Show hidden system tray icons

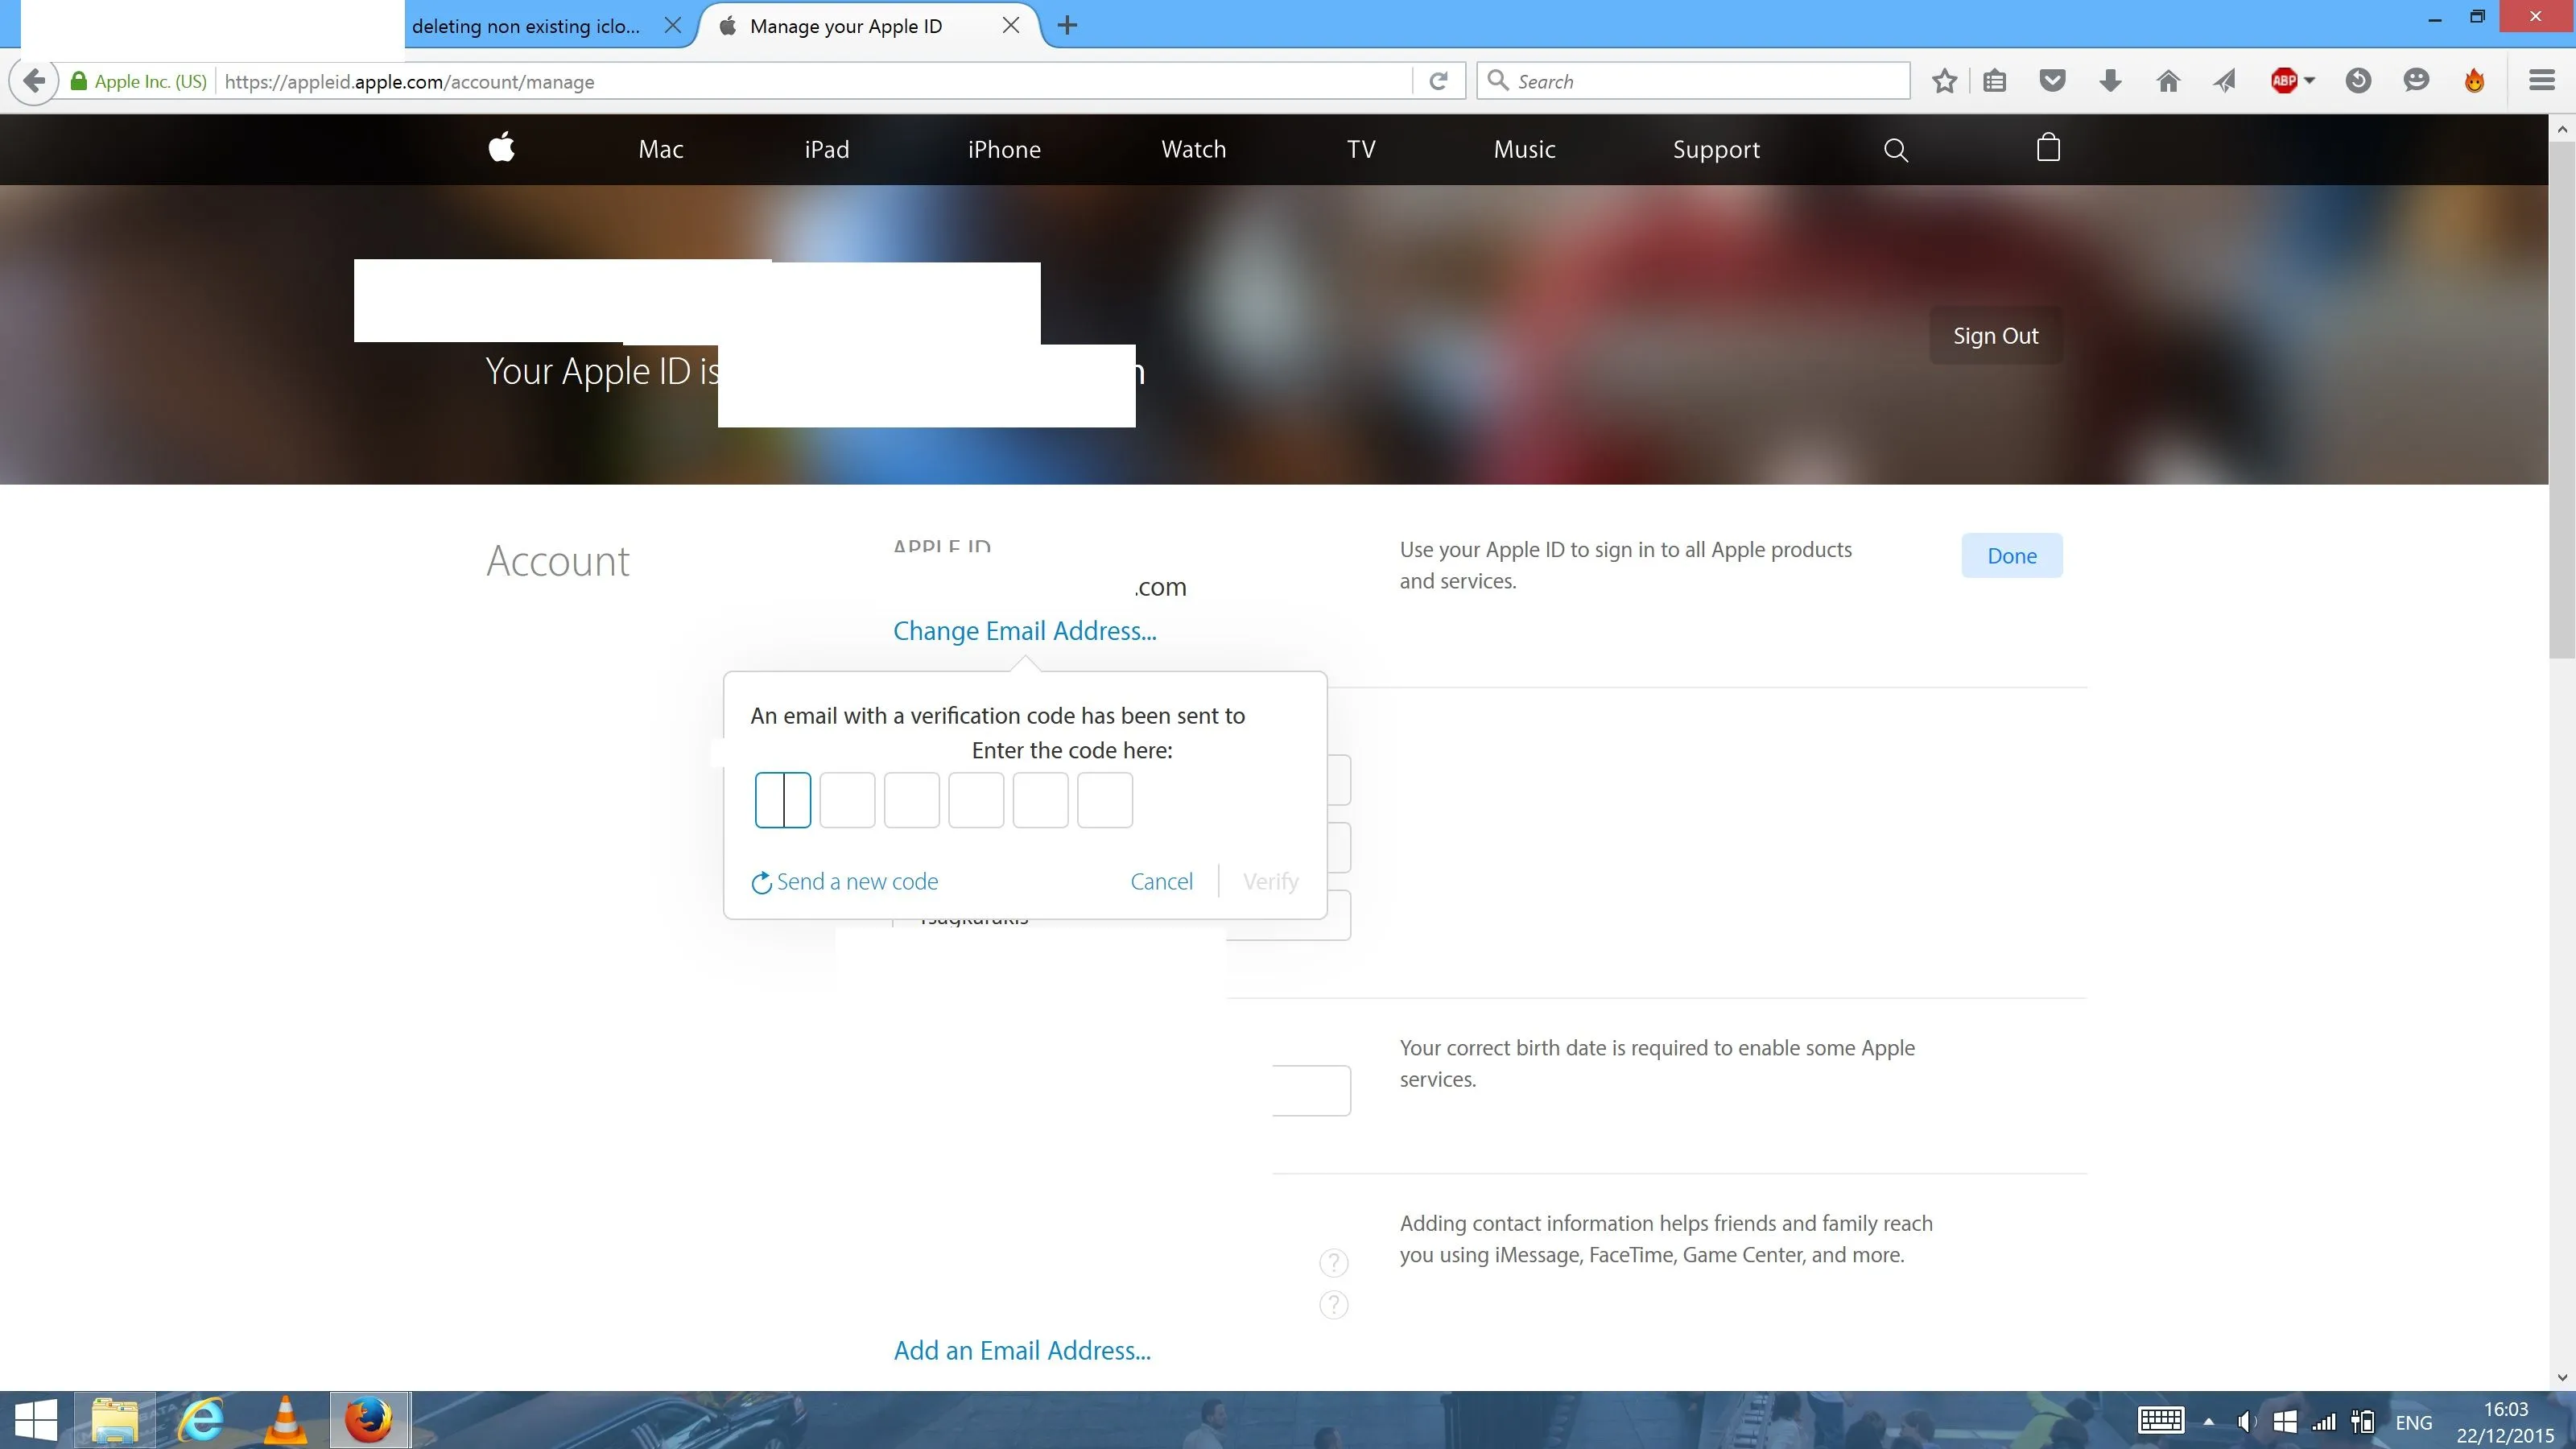pos(2208,1421)
